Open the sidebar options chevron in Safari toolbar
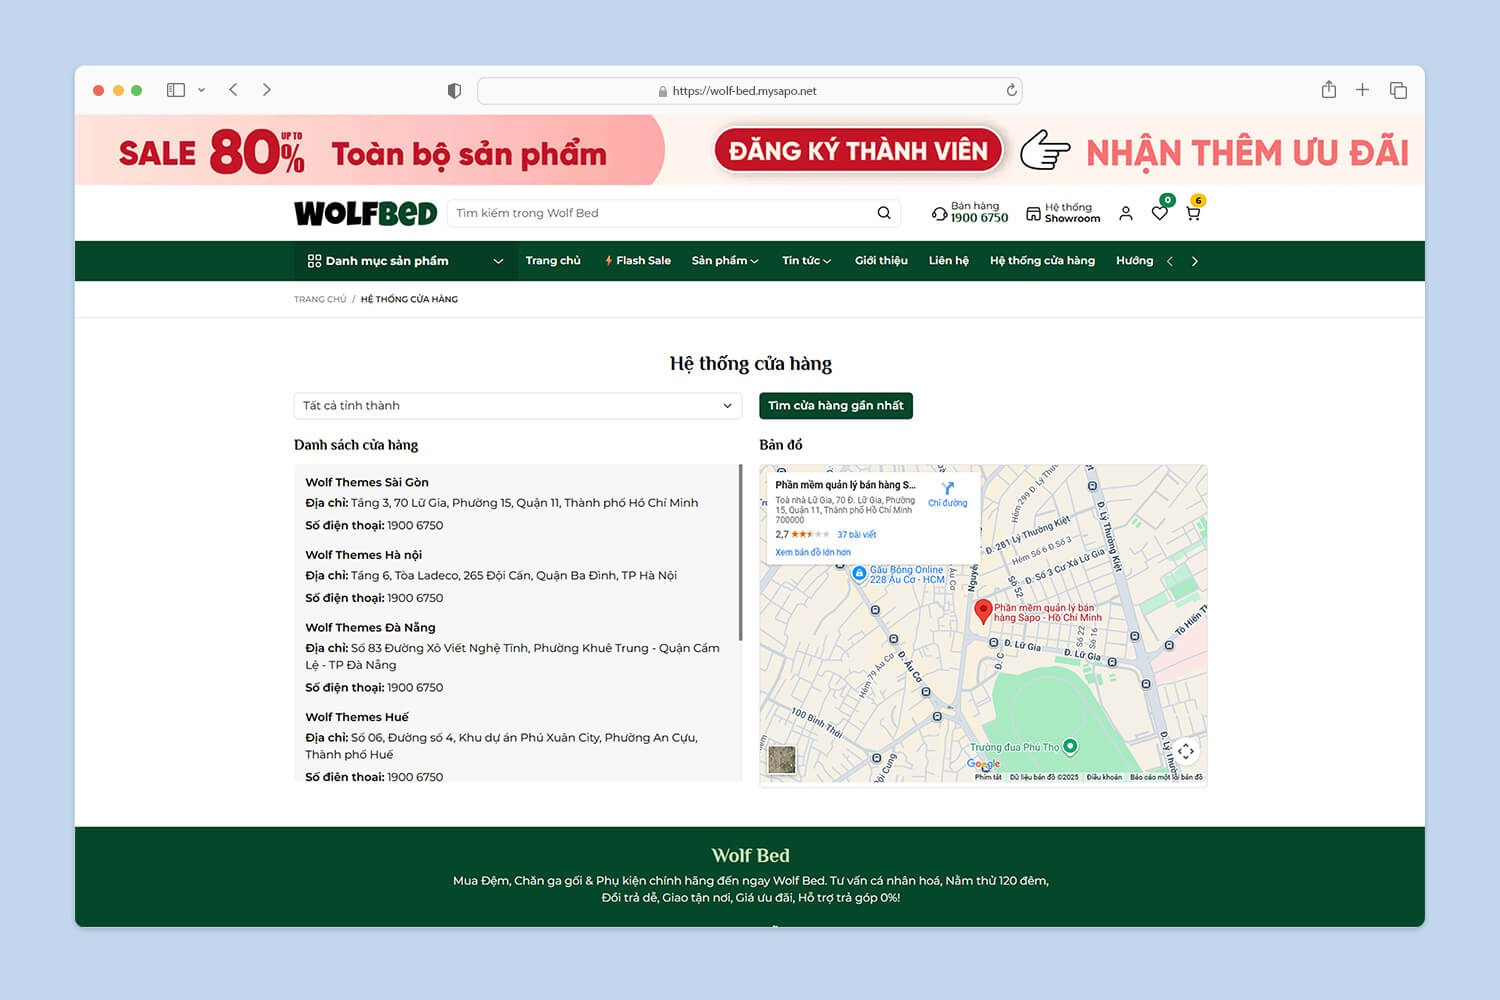1500x1000 pixels. (201, 90)
